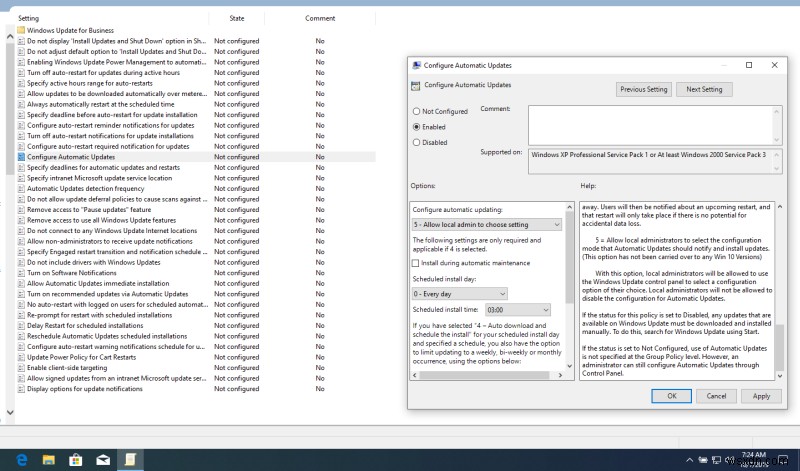The image size is (800, 471).
Task: Click the down arrow of settings list scrollbar
Action: (x=10, y=412)
